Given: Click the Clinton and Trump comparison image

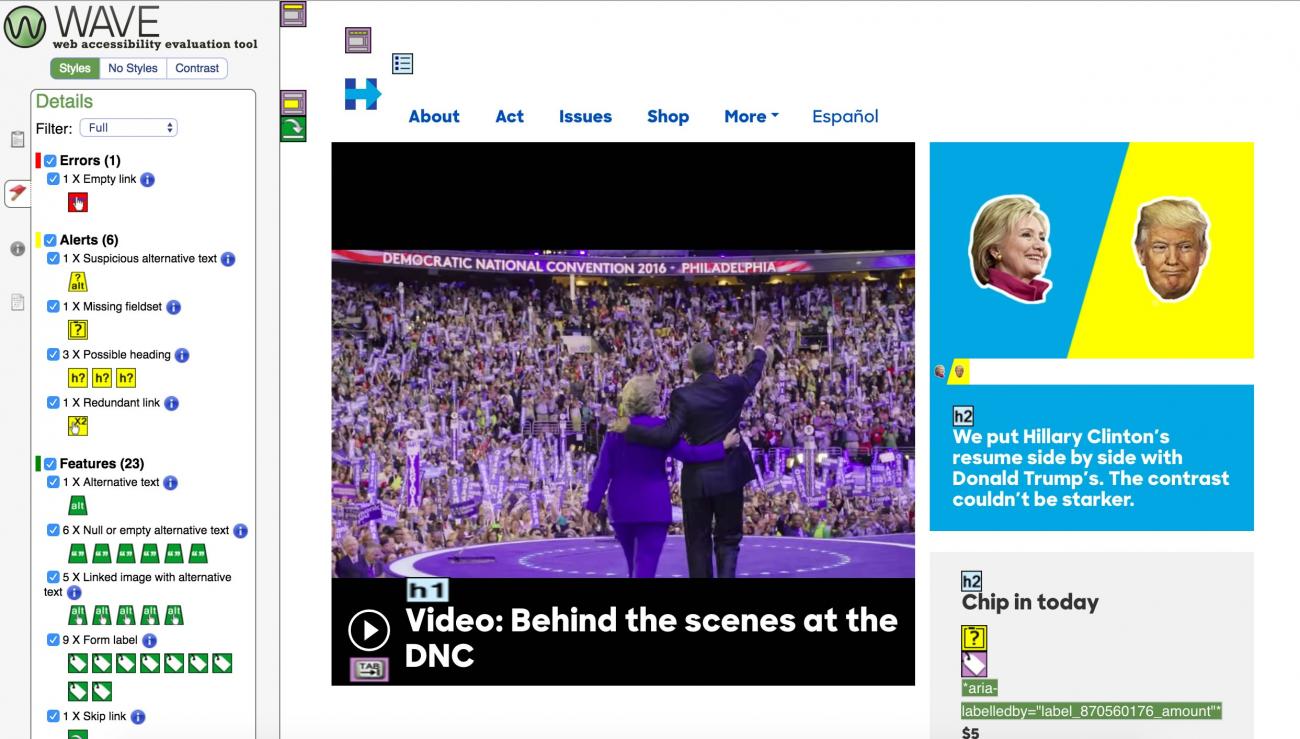Looking at the screenshot, I should (x=1091, y=250).
